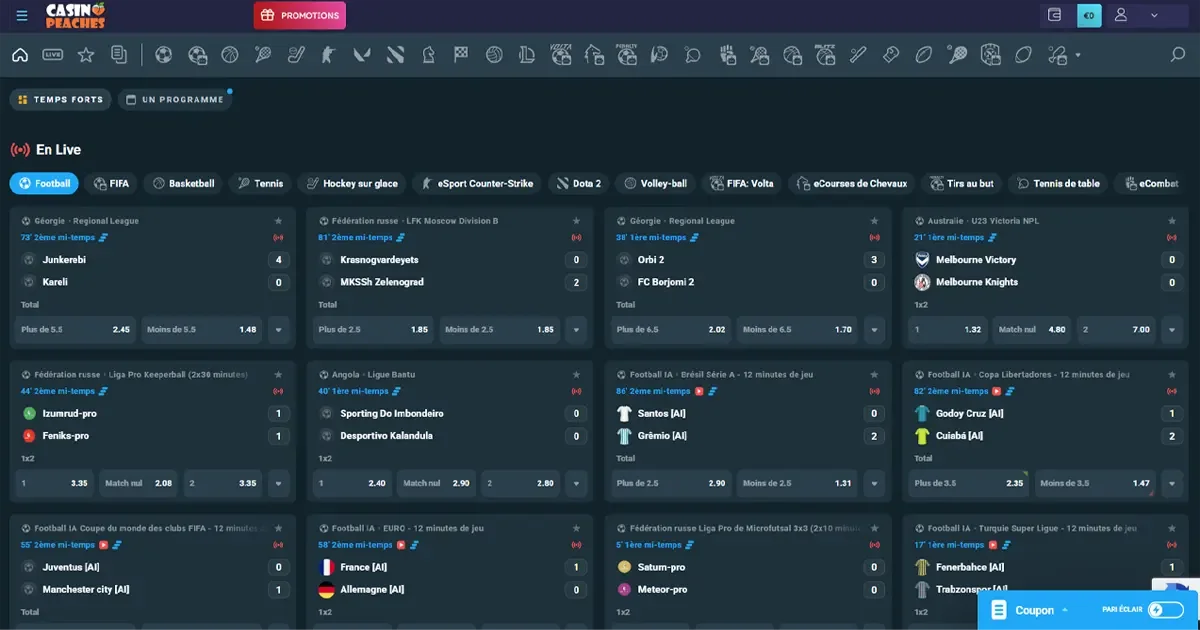Select the Penalty football icon

click(627, 54)
